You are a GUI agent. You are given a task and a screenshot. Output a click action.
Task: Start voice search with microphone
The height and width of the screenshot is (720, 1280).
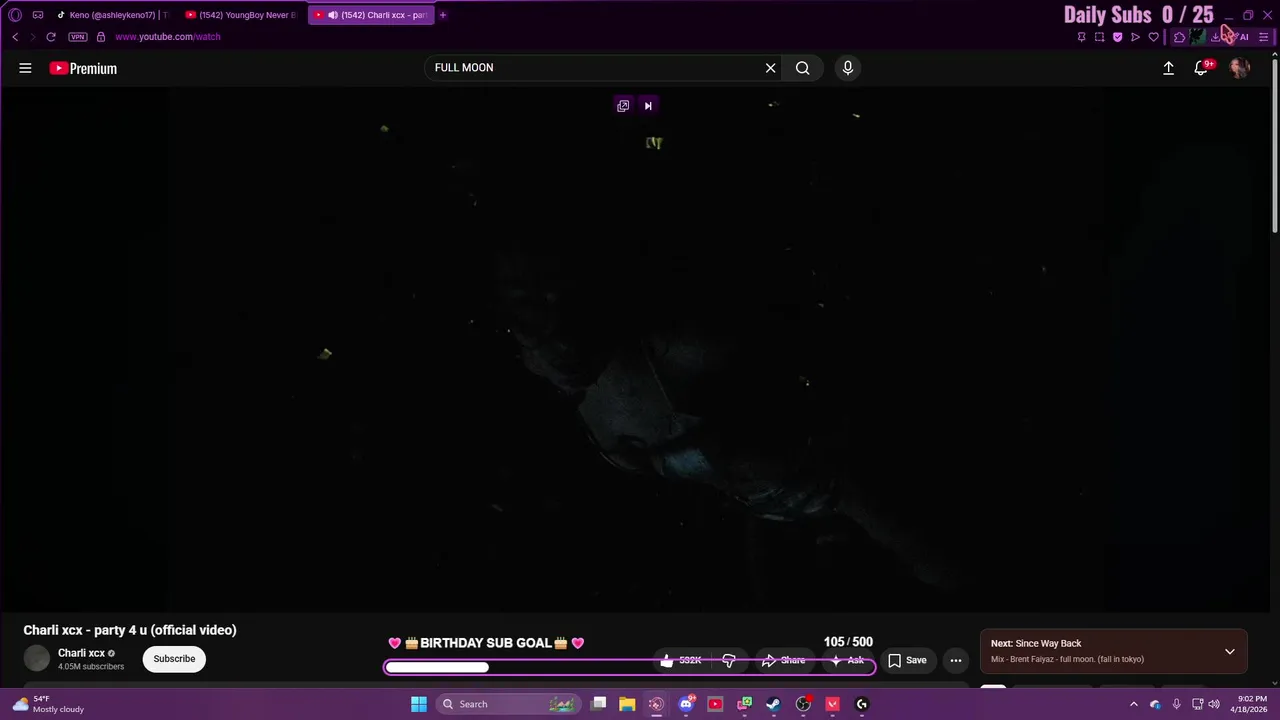click(x=848, y=68)
